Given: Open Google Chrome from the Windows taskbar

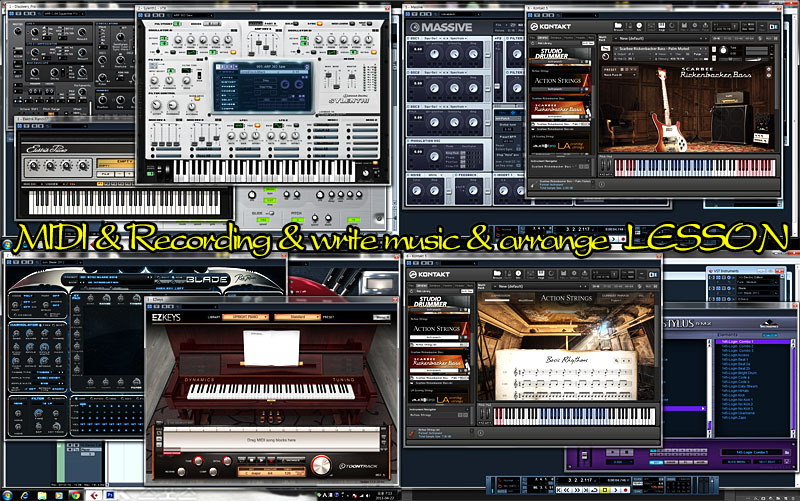Looking at the screenshot, I should (x=76, y=495).
